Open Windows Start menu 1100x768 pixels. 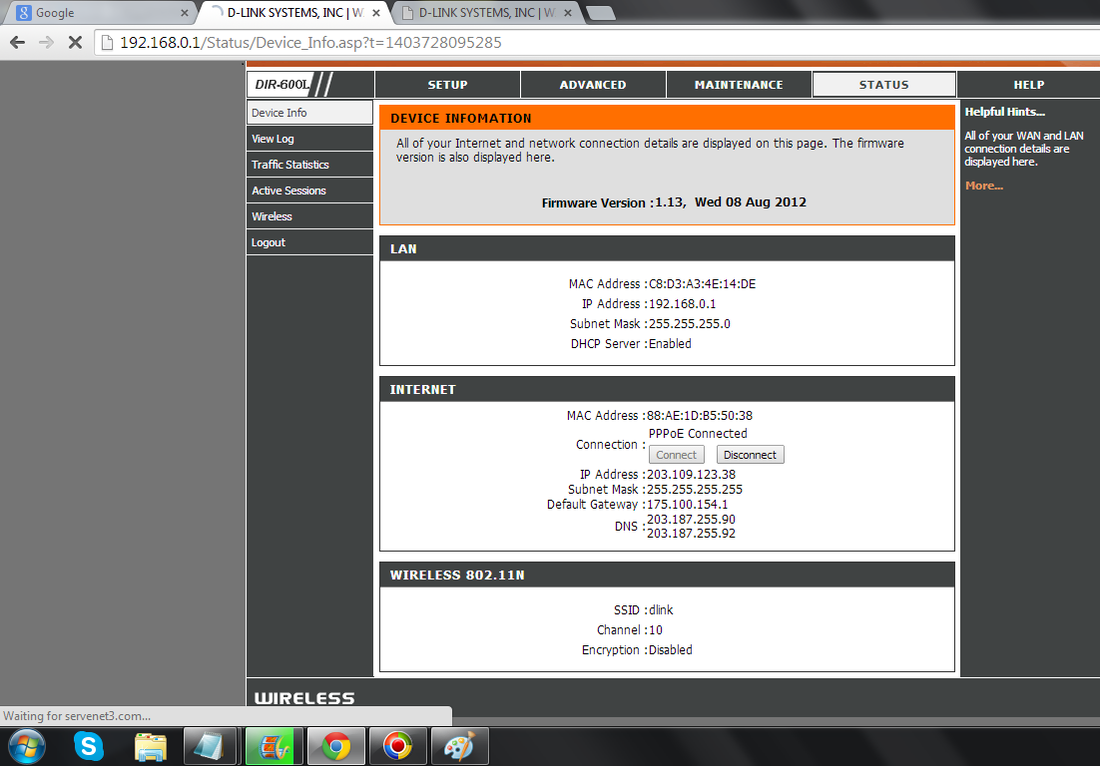pyautogui.click(x=27, y=746)
